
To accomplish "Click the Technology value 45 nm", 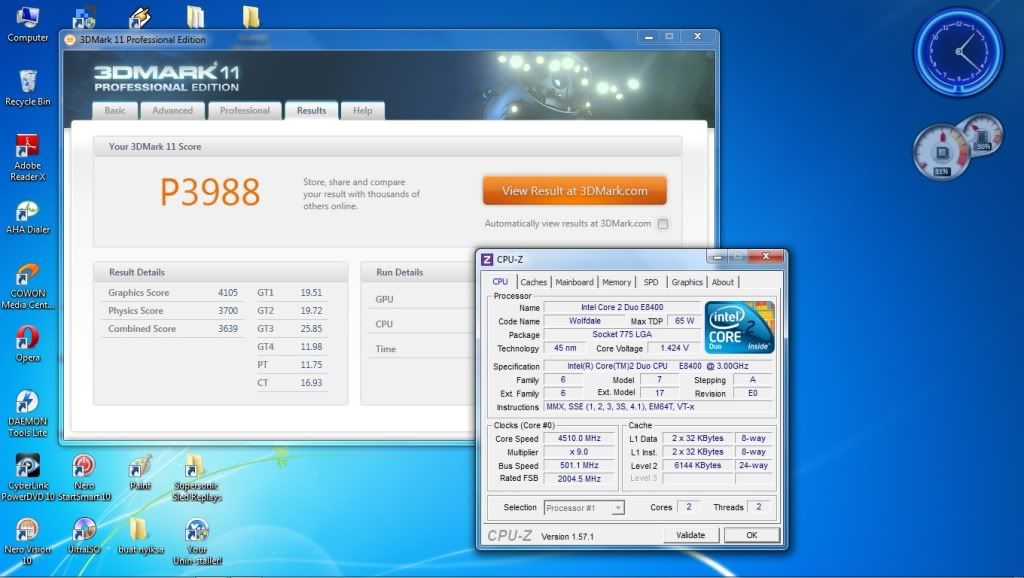I will [x=565, y=348].
